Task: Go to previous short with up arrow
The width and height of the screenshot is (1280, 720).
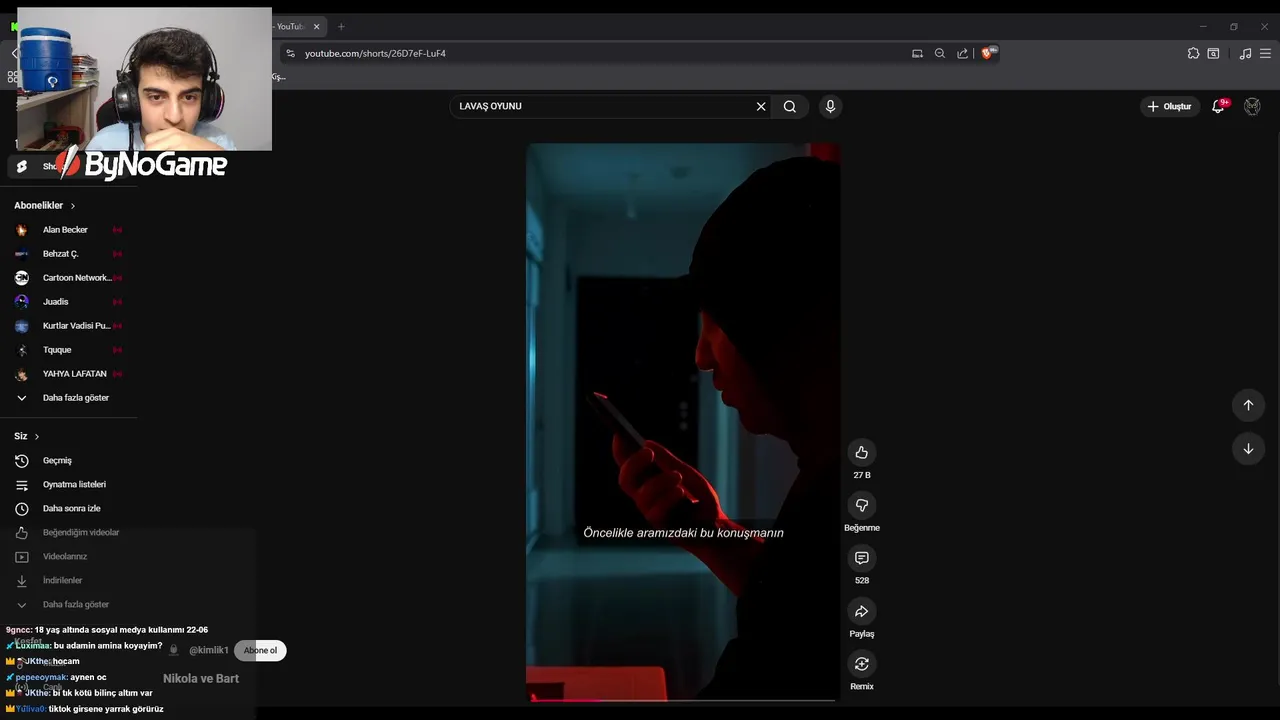Action: pyautogui.click(x=1248, y=405)
